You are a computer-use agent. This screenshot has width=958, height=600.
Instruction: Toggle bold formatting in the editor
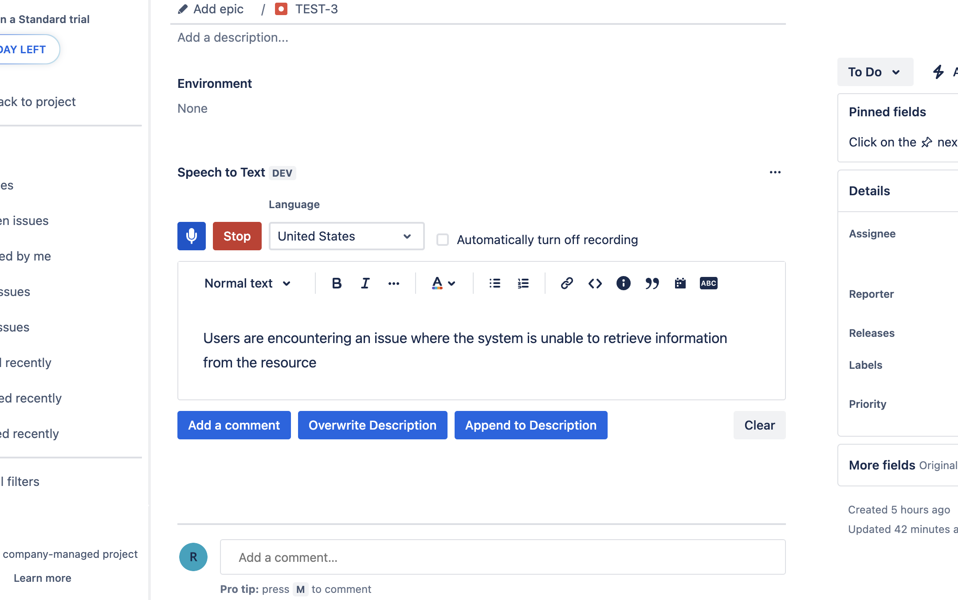[x=337, y=284]
